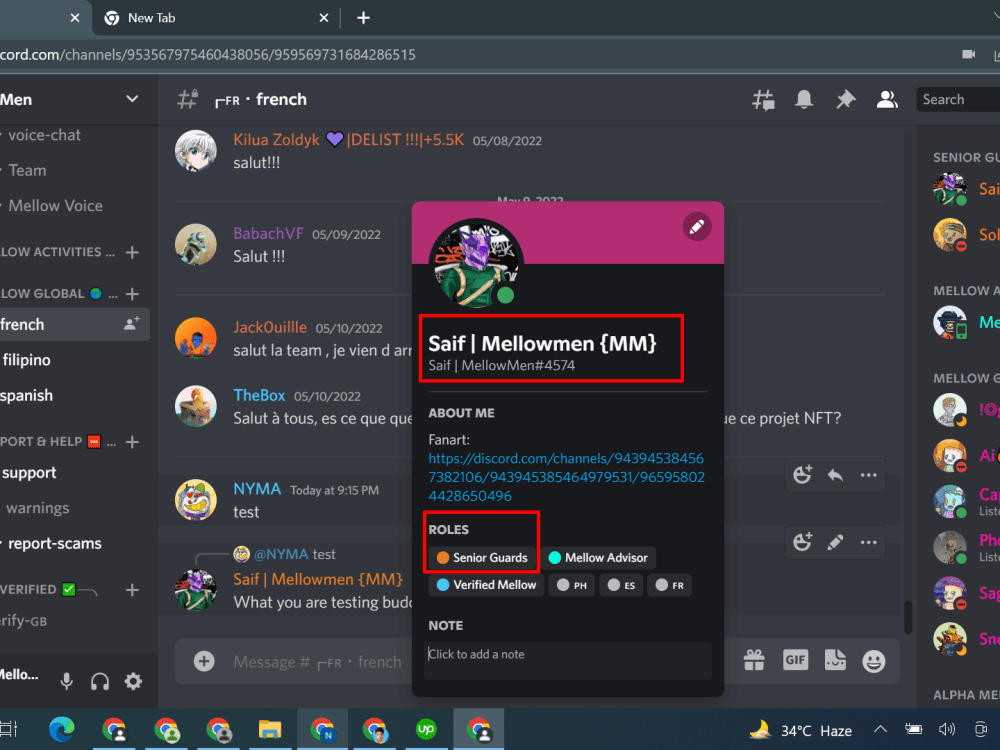Create a channel under MELLOW ACTIVITIES

coord(131,252)
